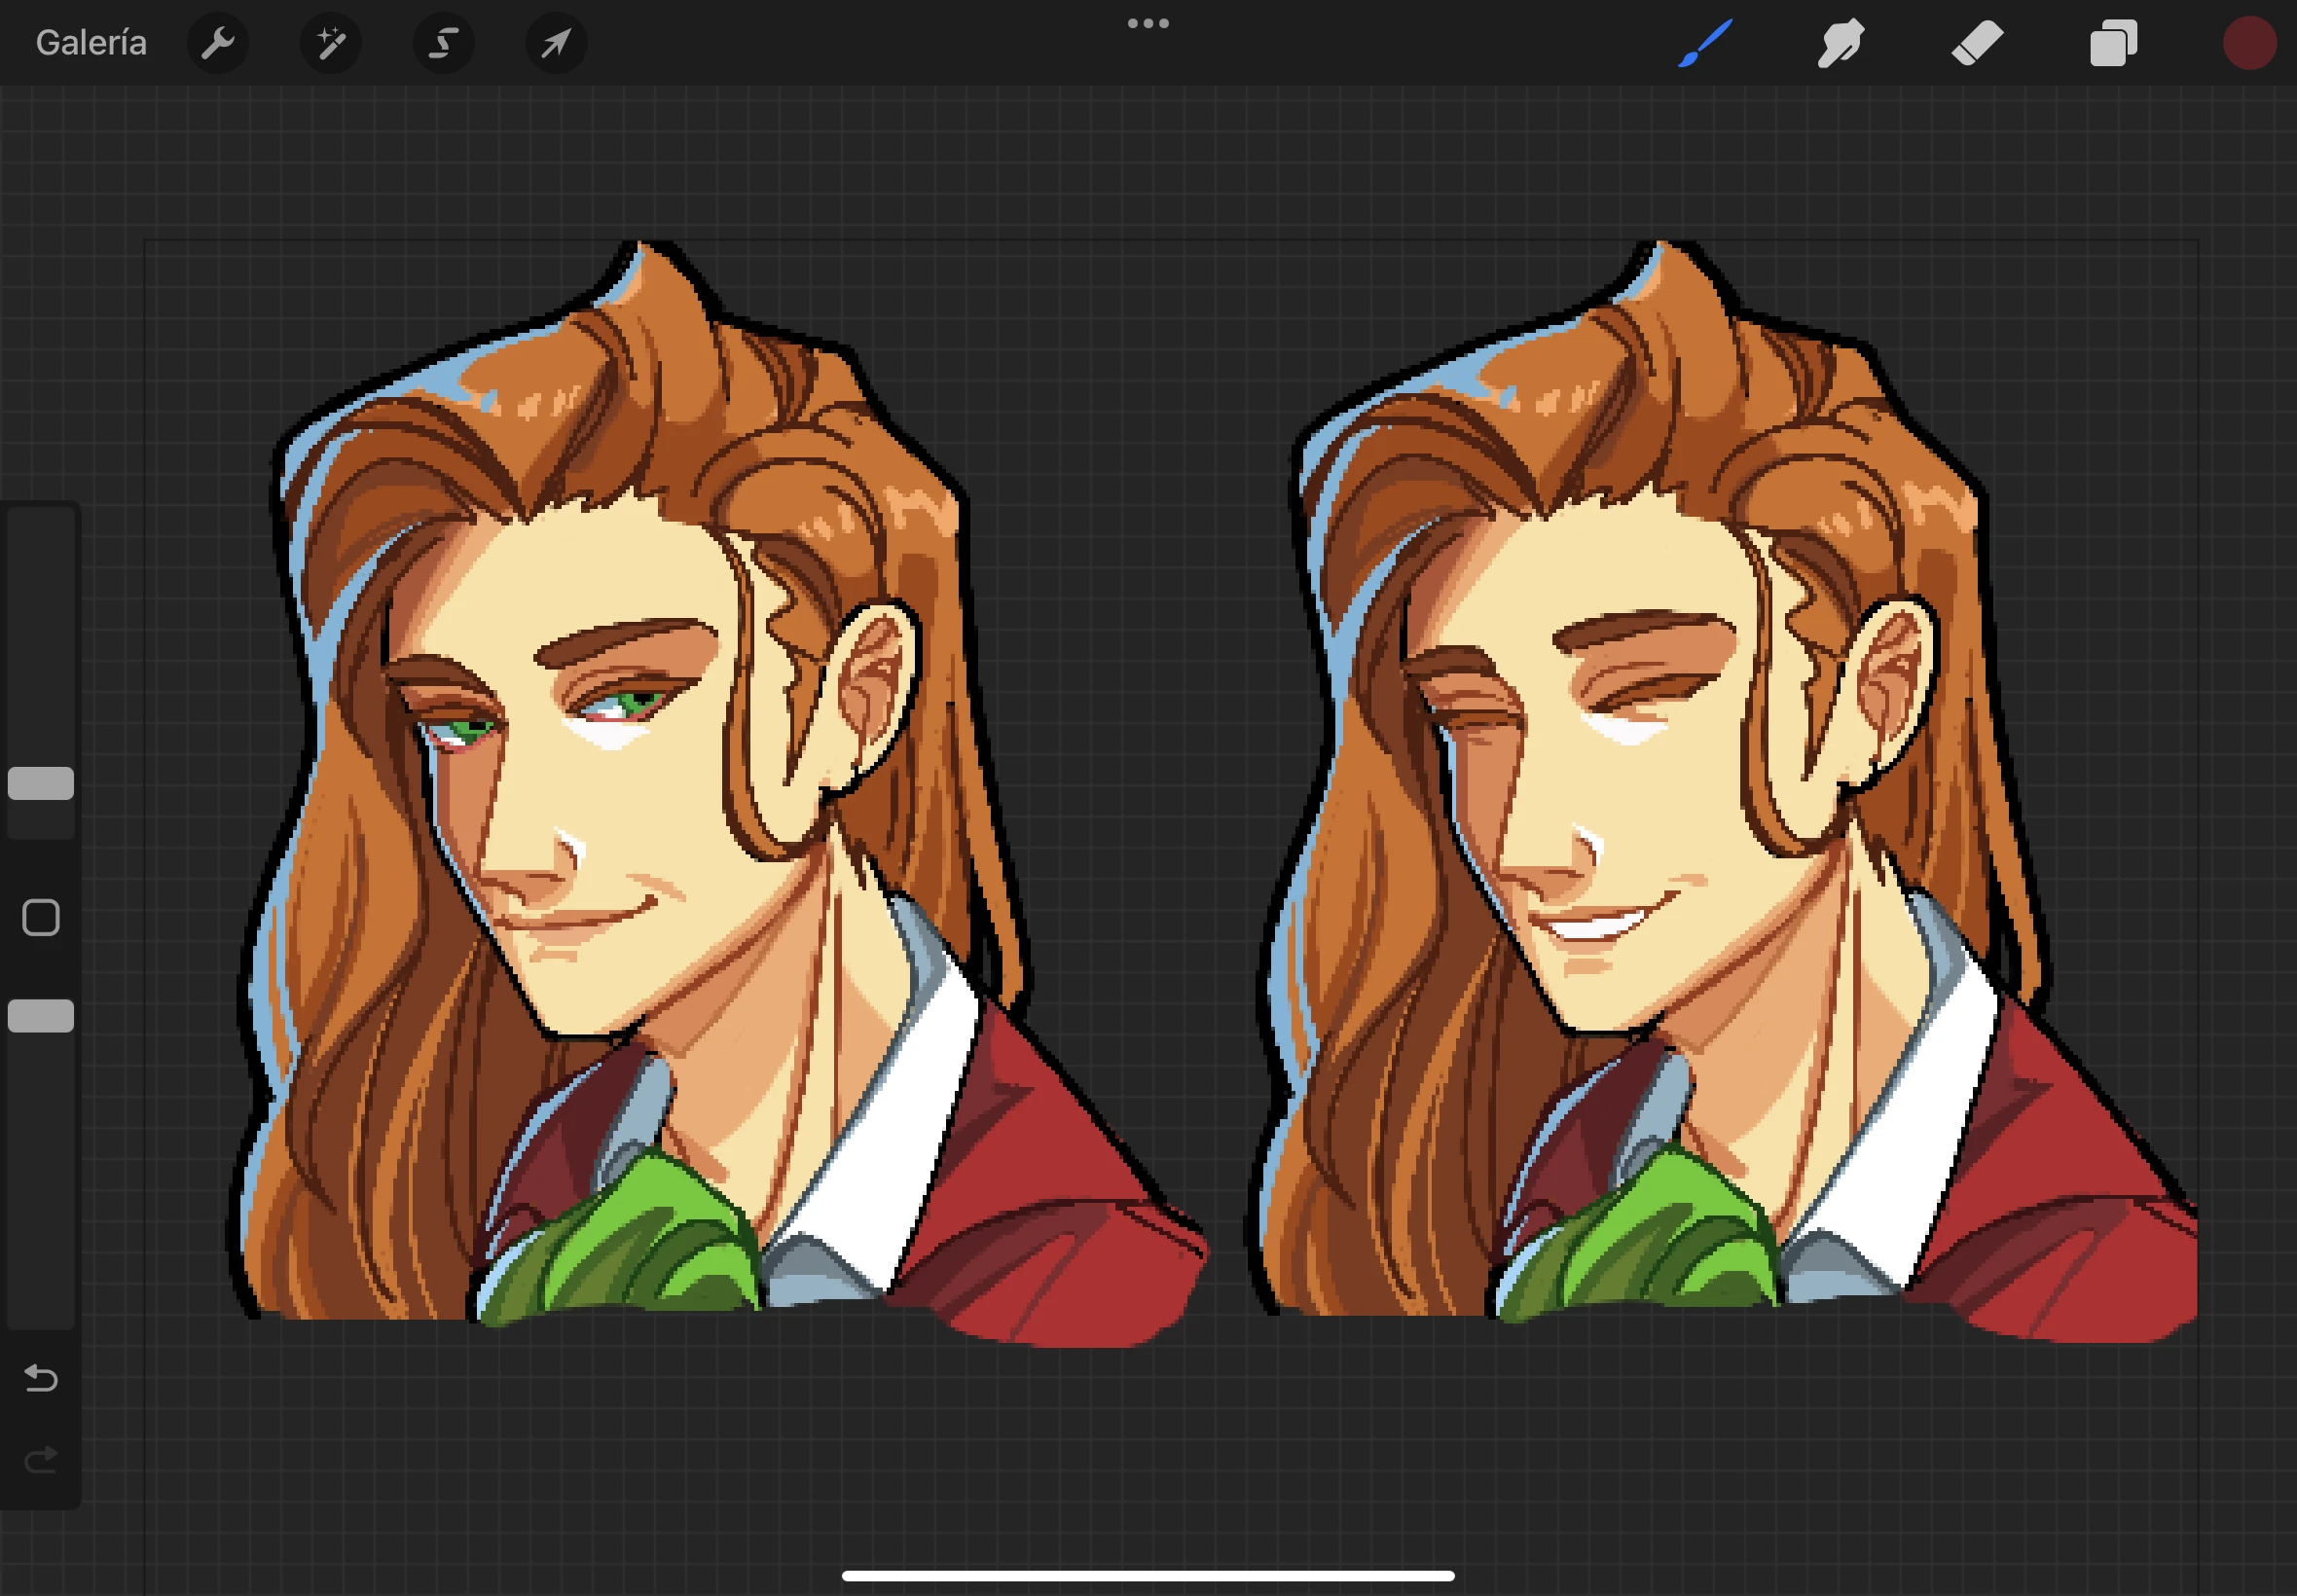Tap the three-dot menu at top center
The width and height of the screenshot is (2297, 1596).
1148,23
